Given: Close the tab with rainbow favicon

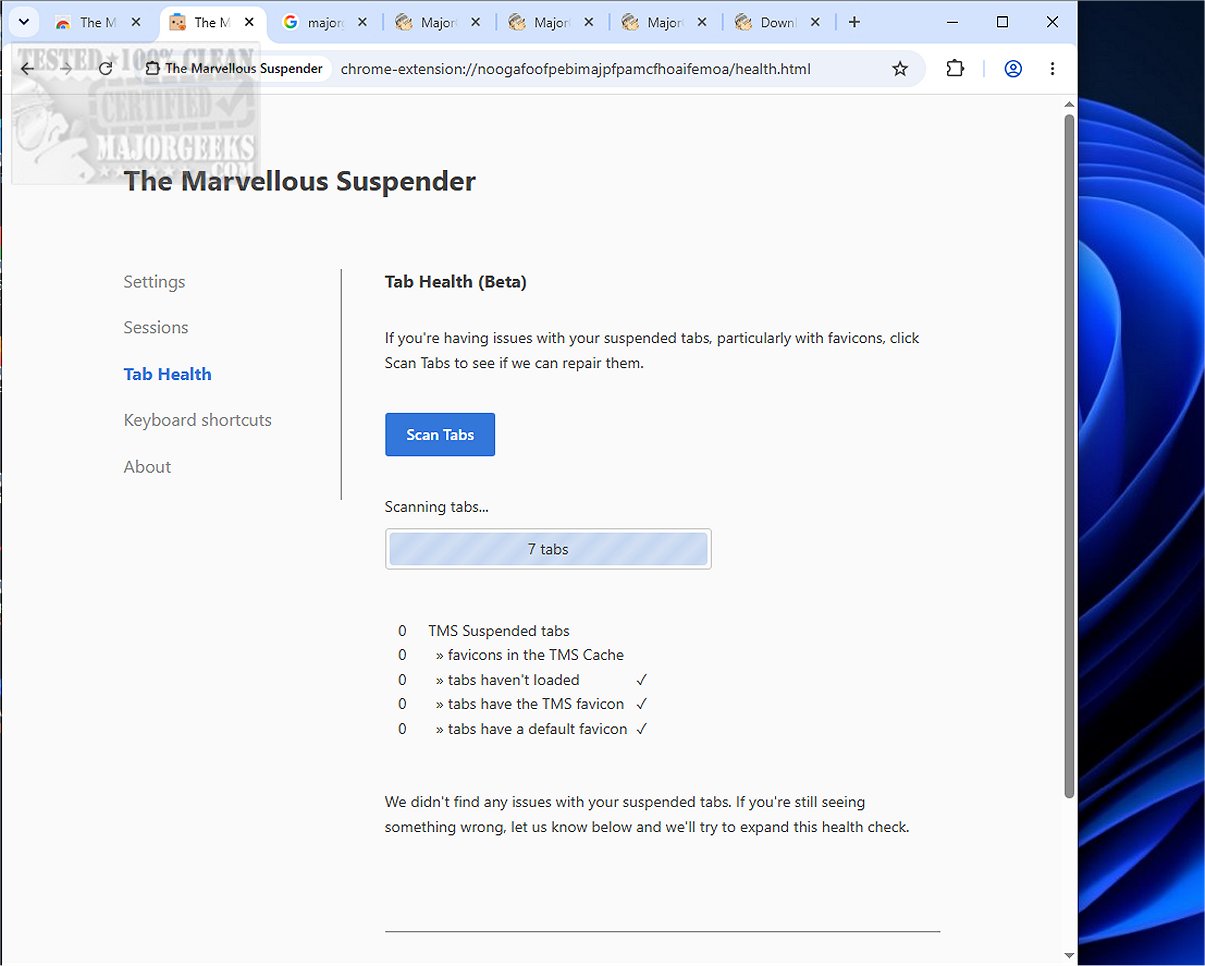Looking at the screenshot, I should 136,22.
